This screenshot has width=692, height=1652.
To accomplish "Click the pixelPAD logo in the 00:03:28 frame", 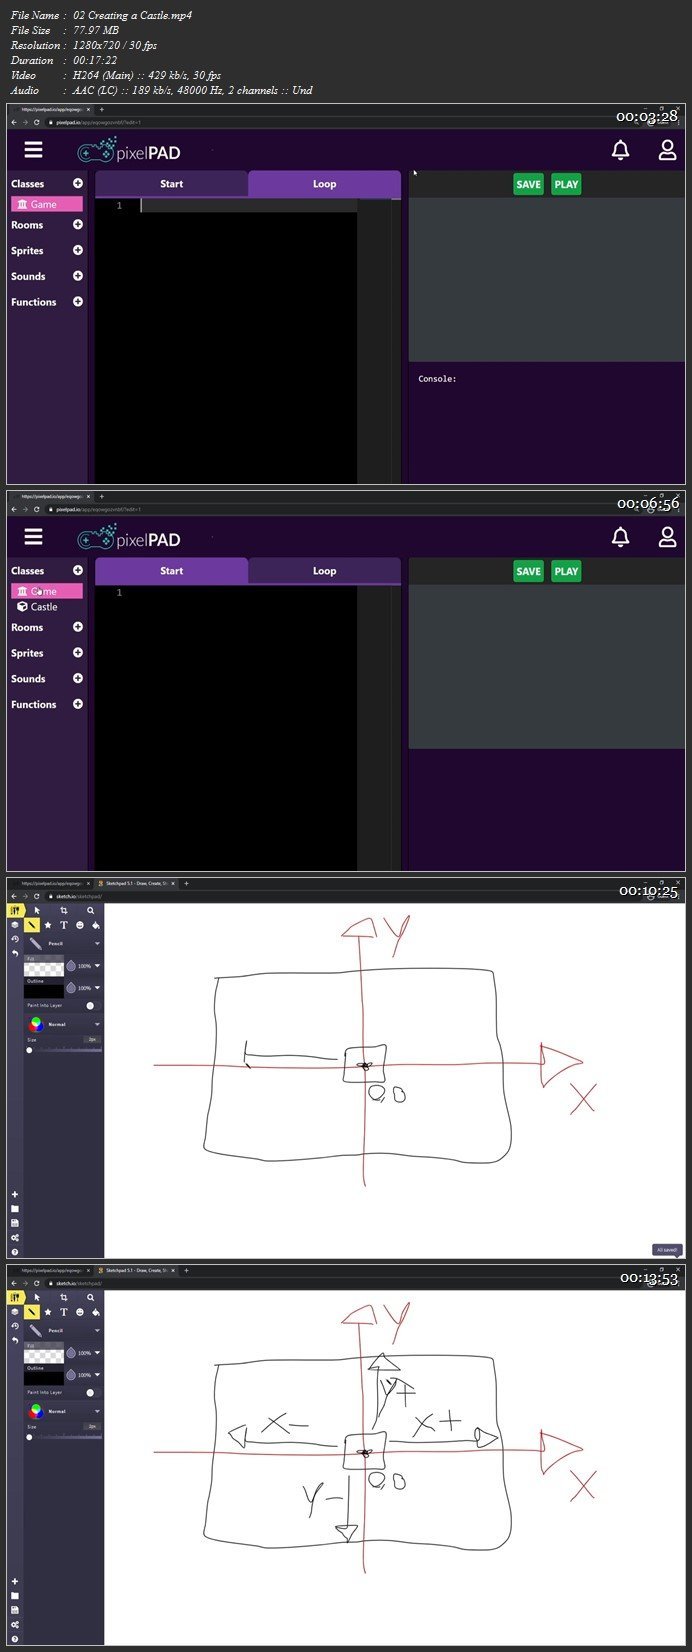I will 129,152.
